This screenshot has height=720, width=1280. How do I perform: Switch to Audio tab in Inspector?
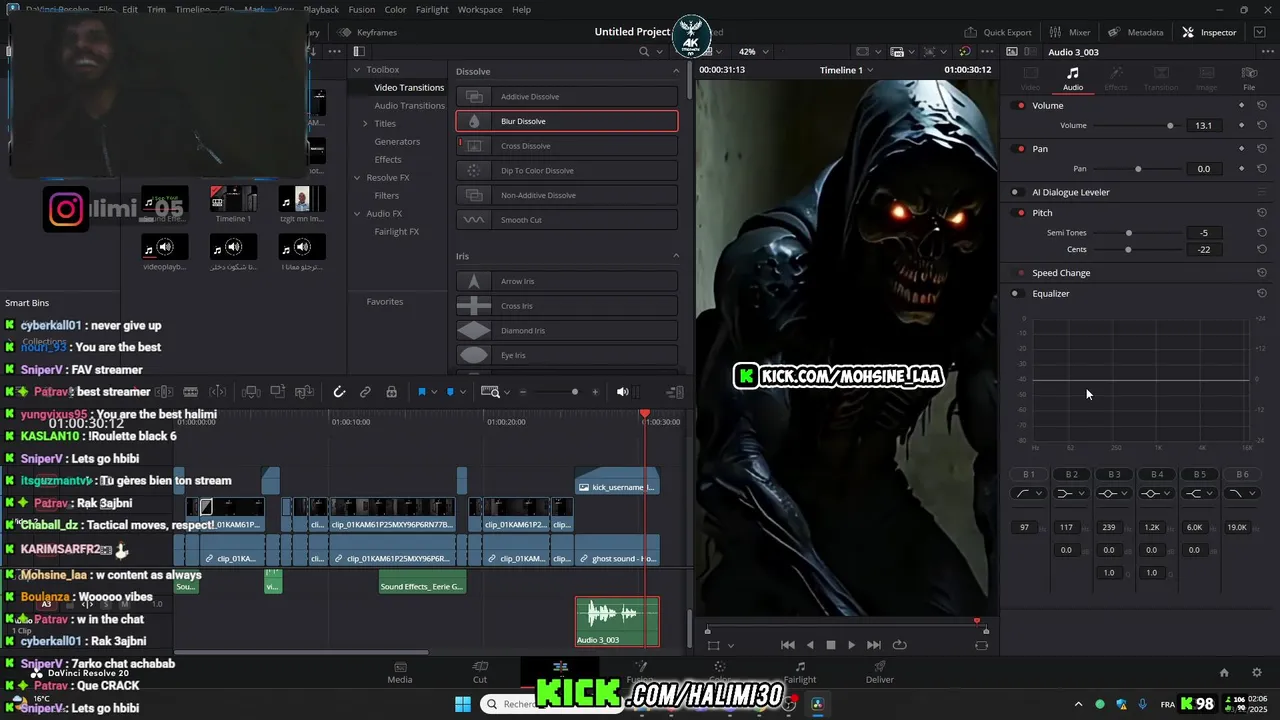(1073, 79)
